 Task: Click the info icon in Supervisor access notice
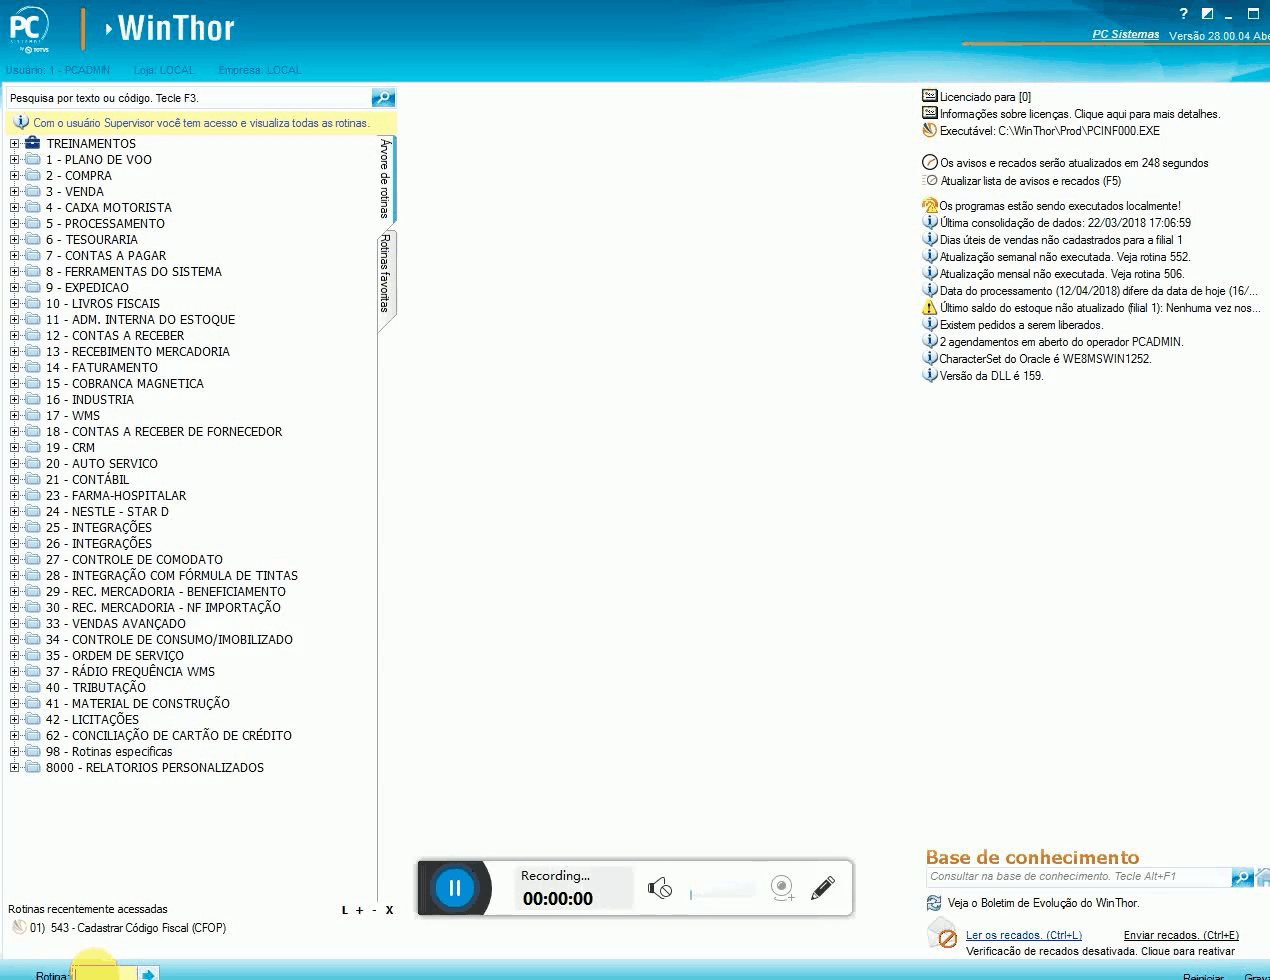[21, 122]
